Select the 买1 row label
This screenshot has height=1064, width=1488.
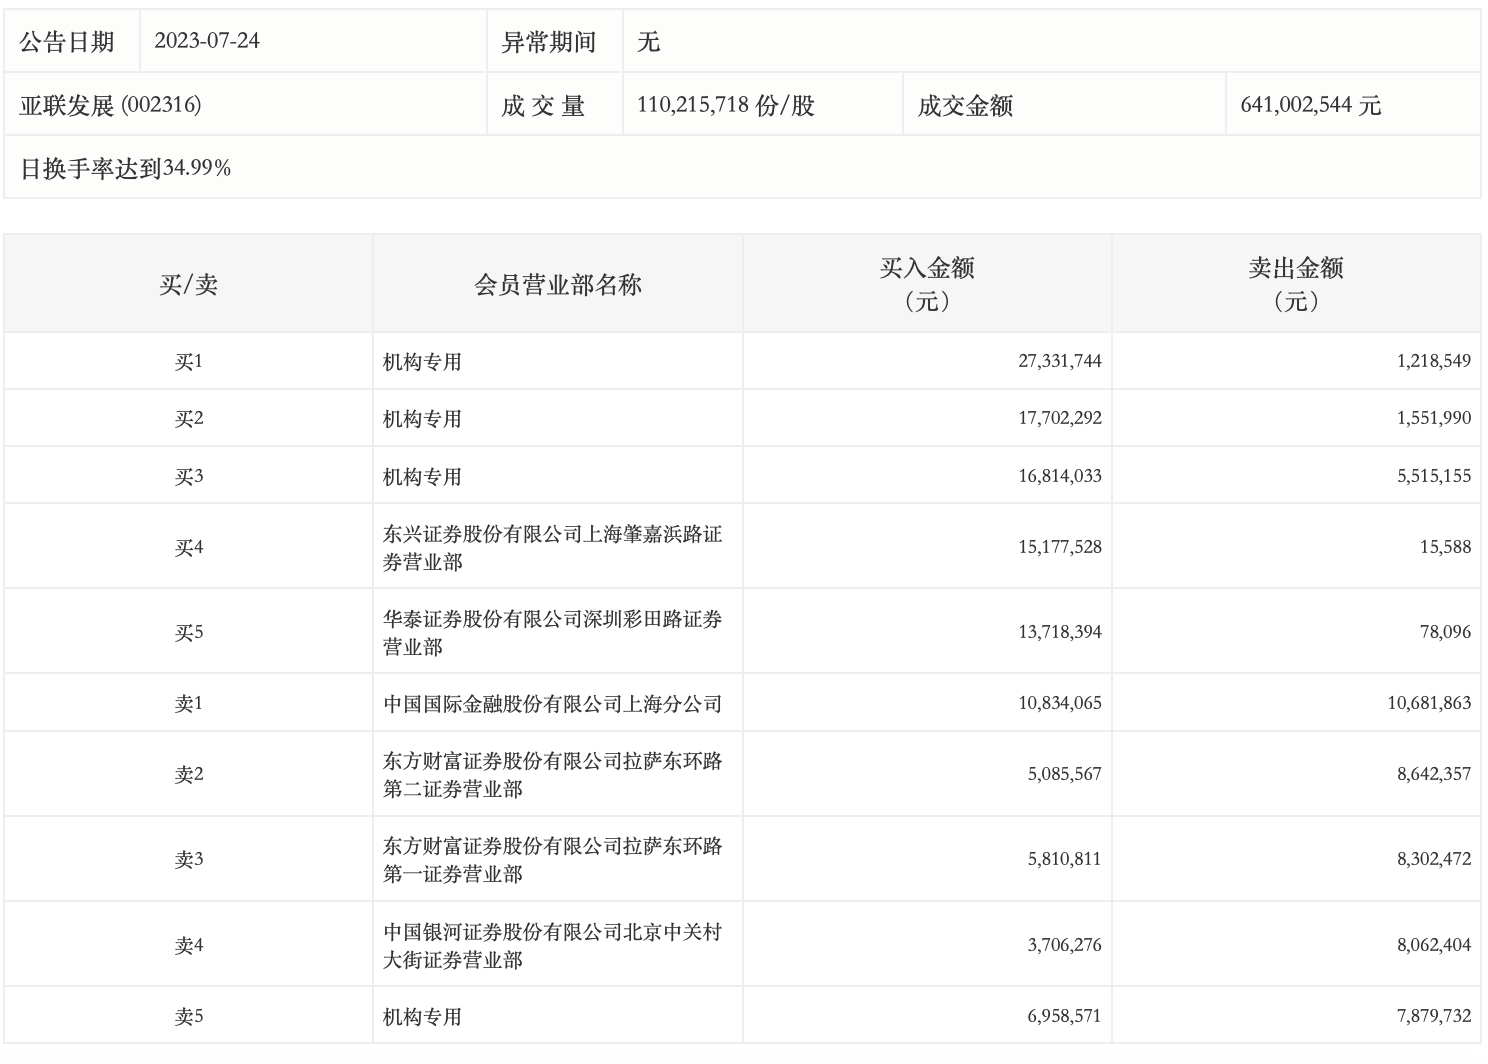pos(189,361)
